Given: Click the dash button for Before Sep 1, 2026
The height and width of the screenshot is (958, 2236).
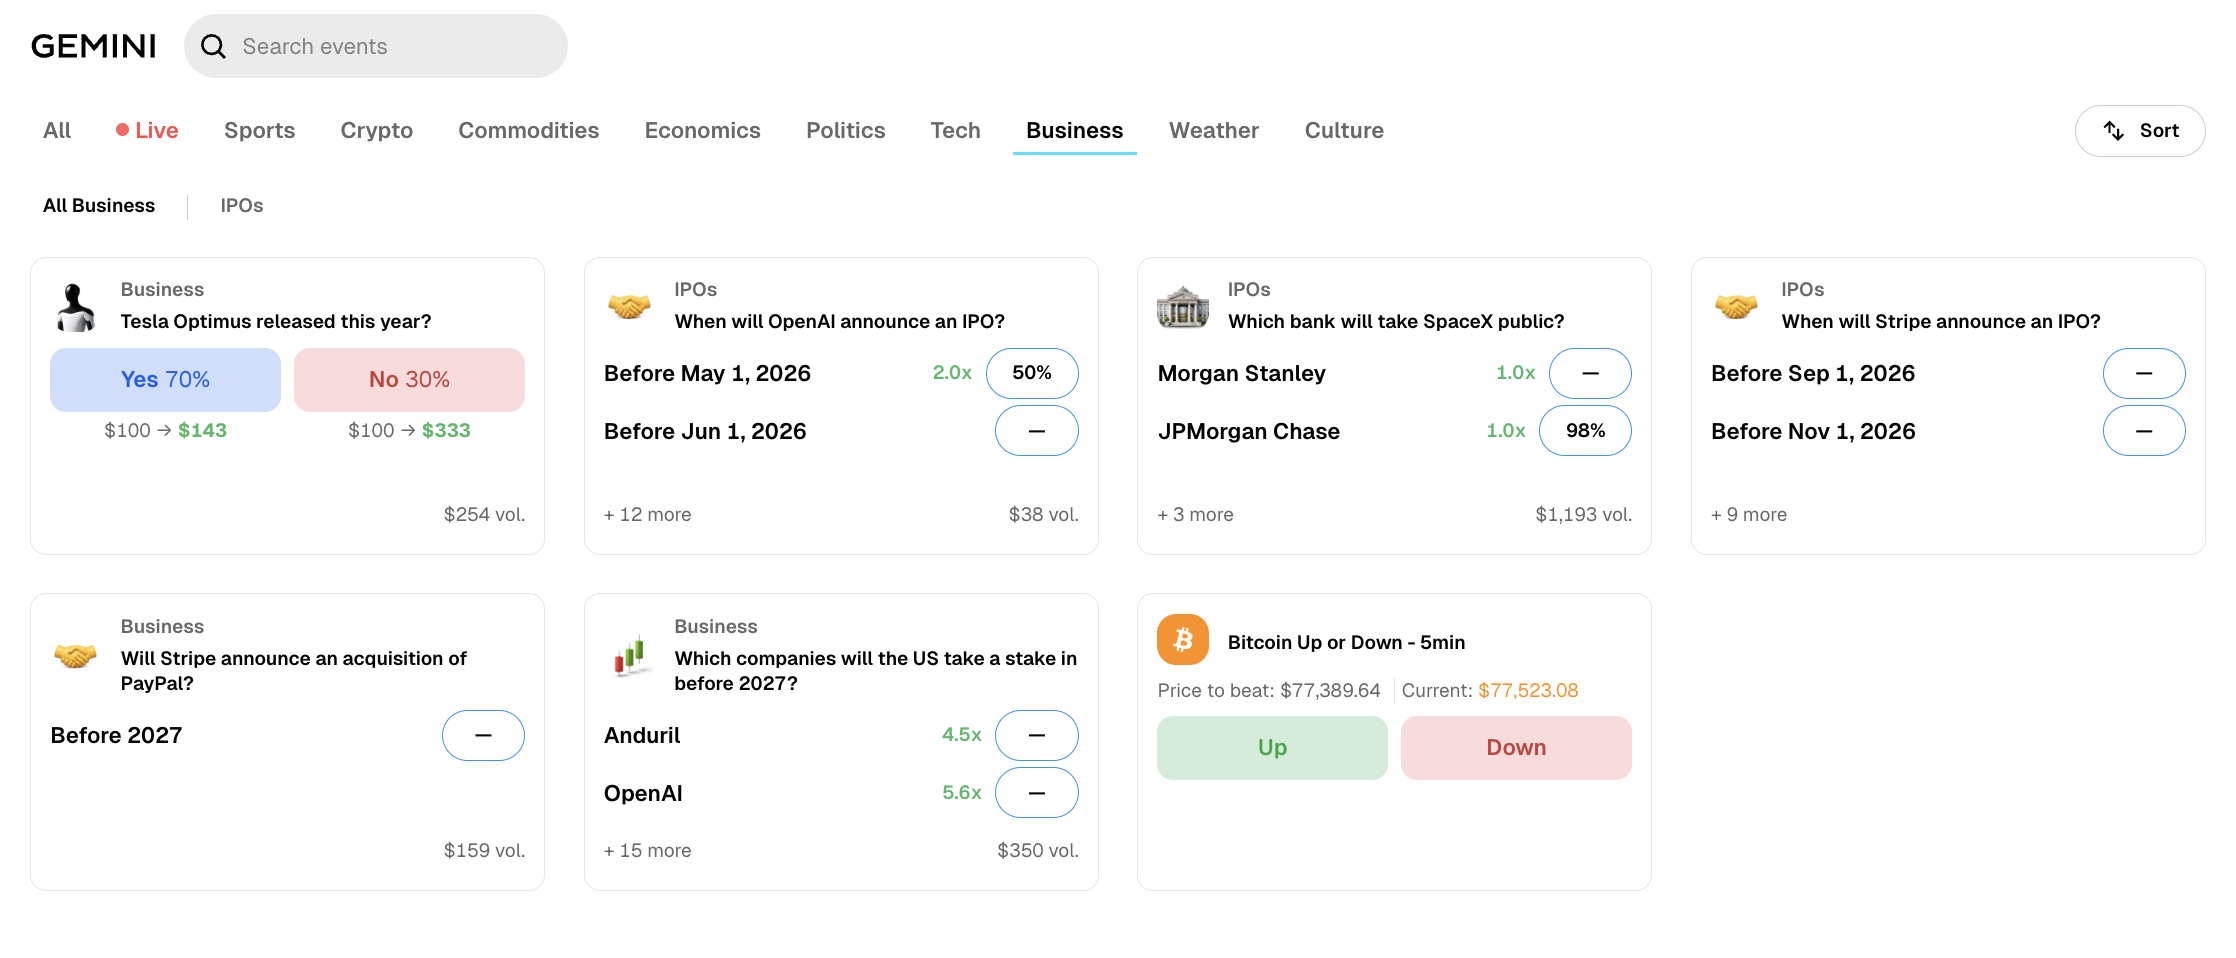Looking at the screenshot, I should point(2144,373).
